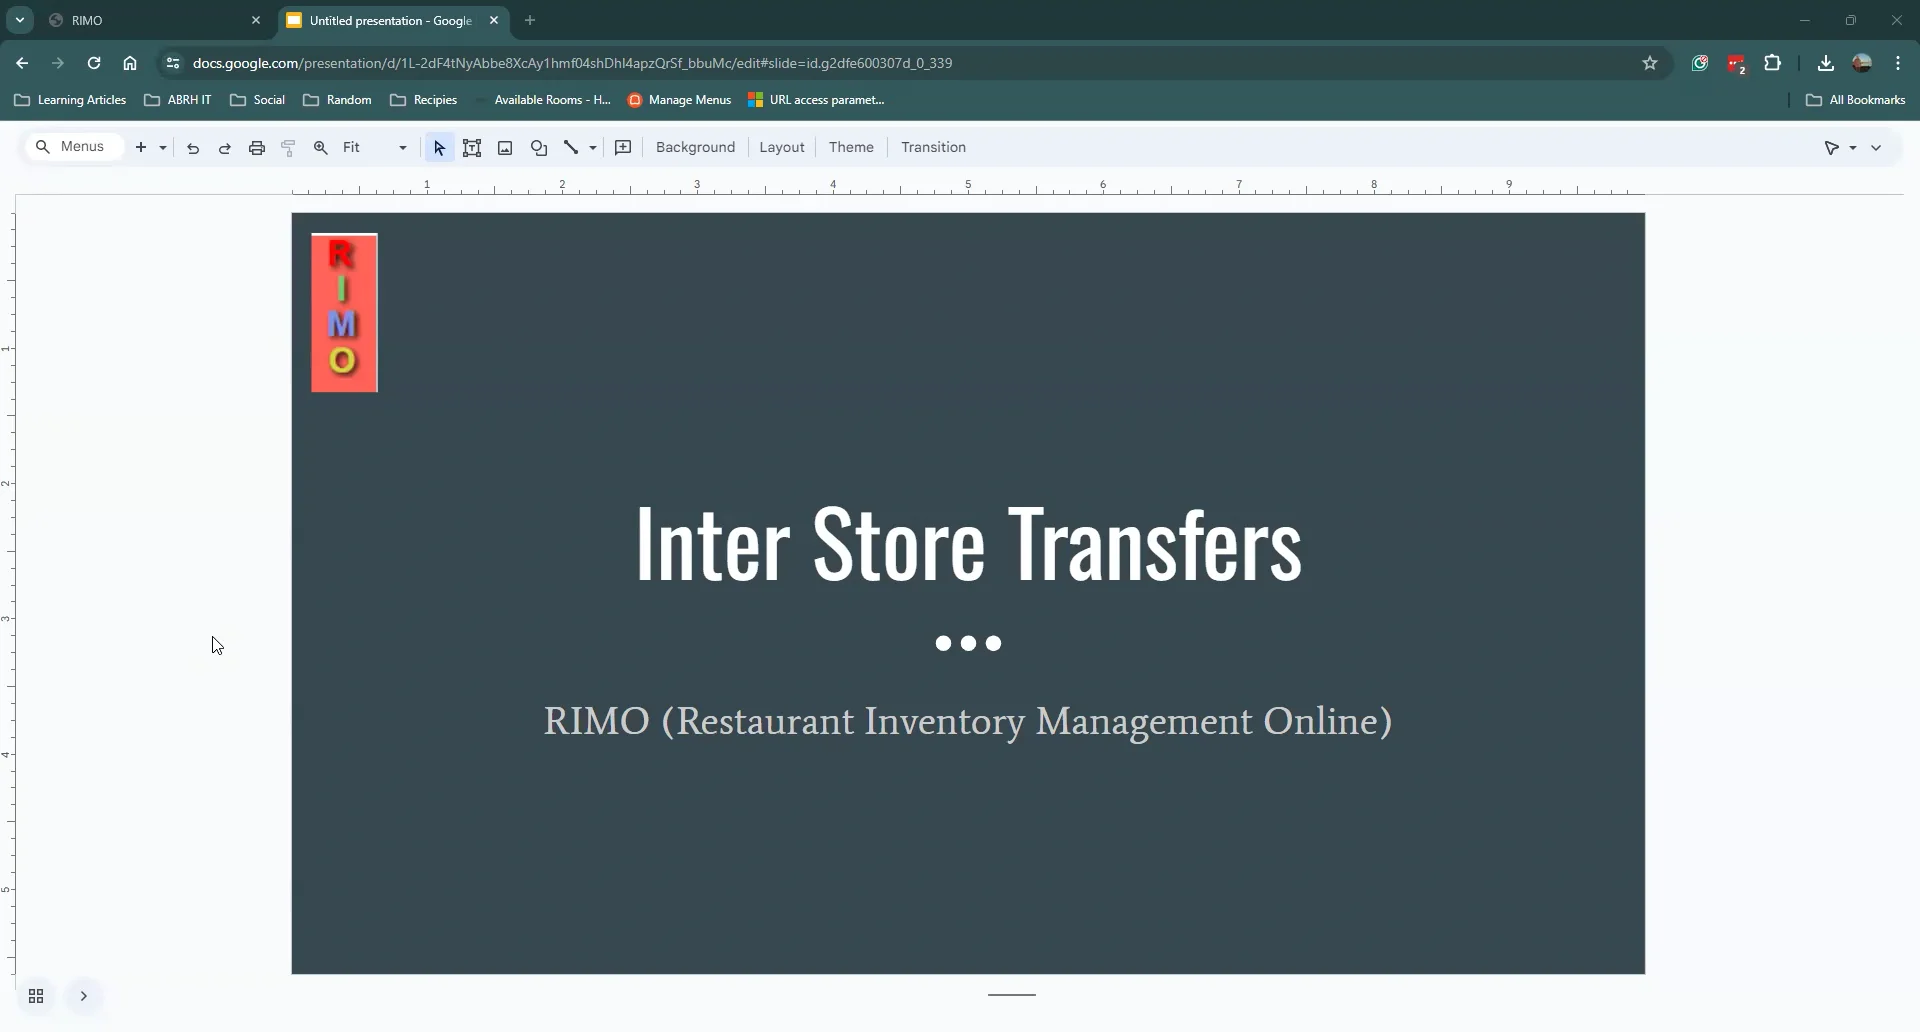Open the Theme chooser

pos(851,147)
